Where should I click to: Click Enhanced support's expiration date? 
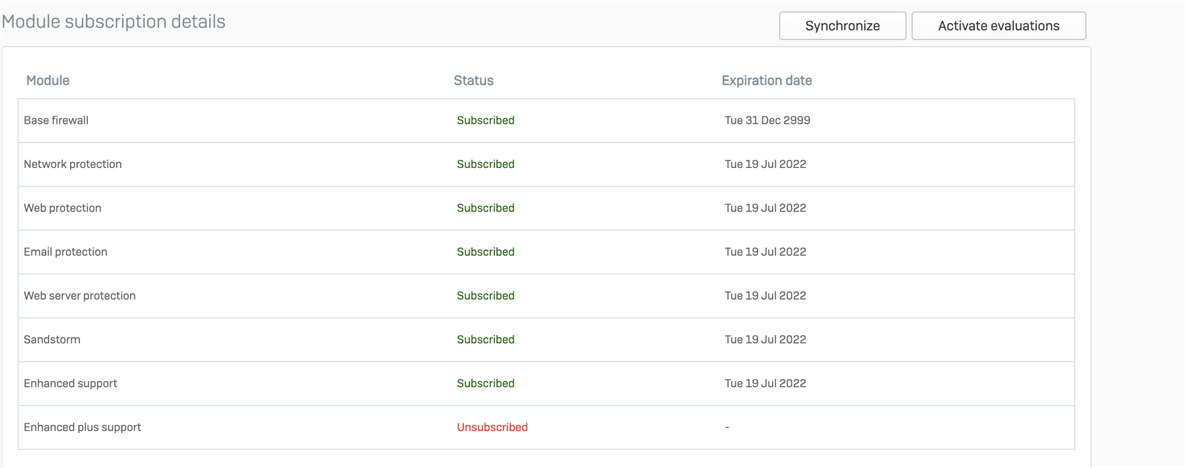765,383
